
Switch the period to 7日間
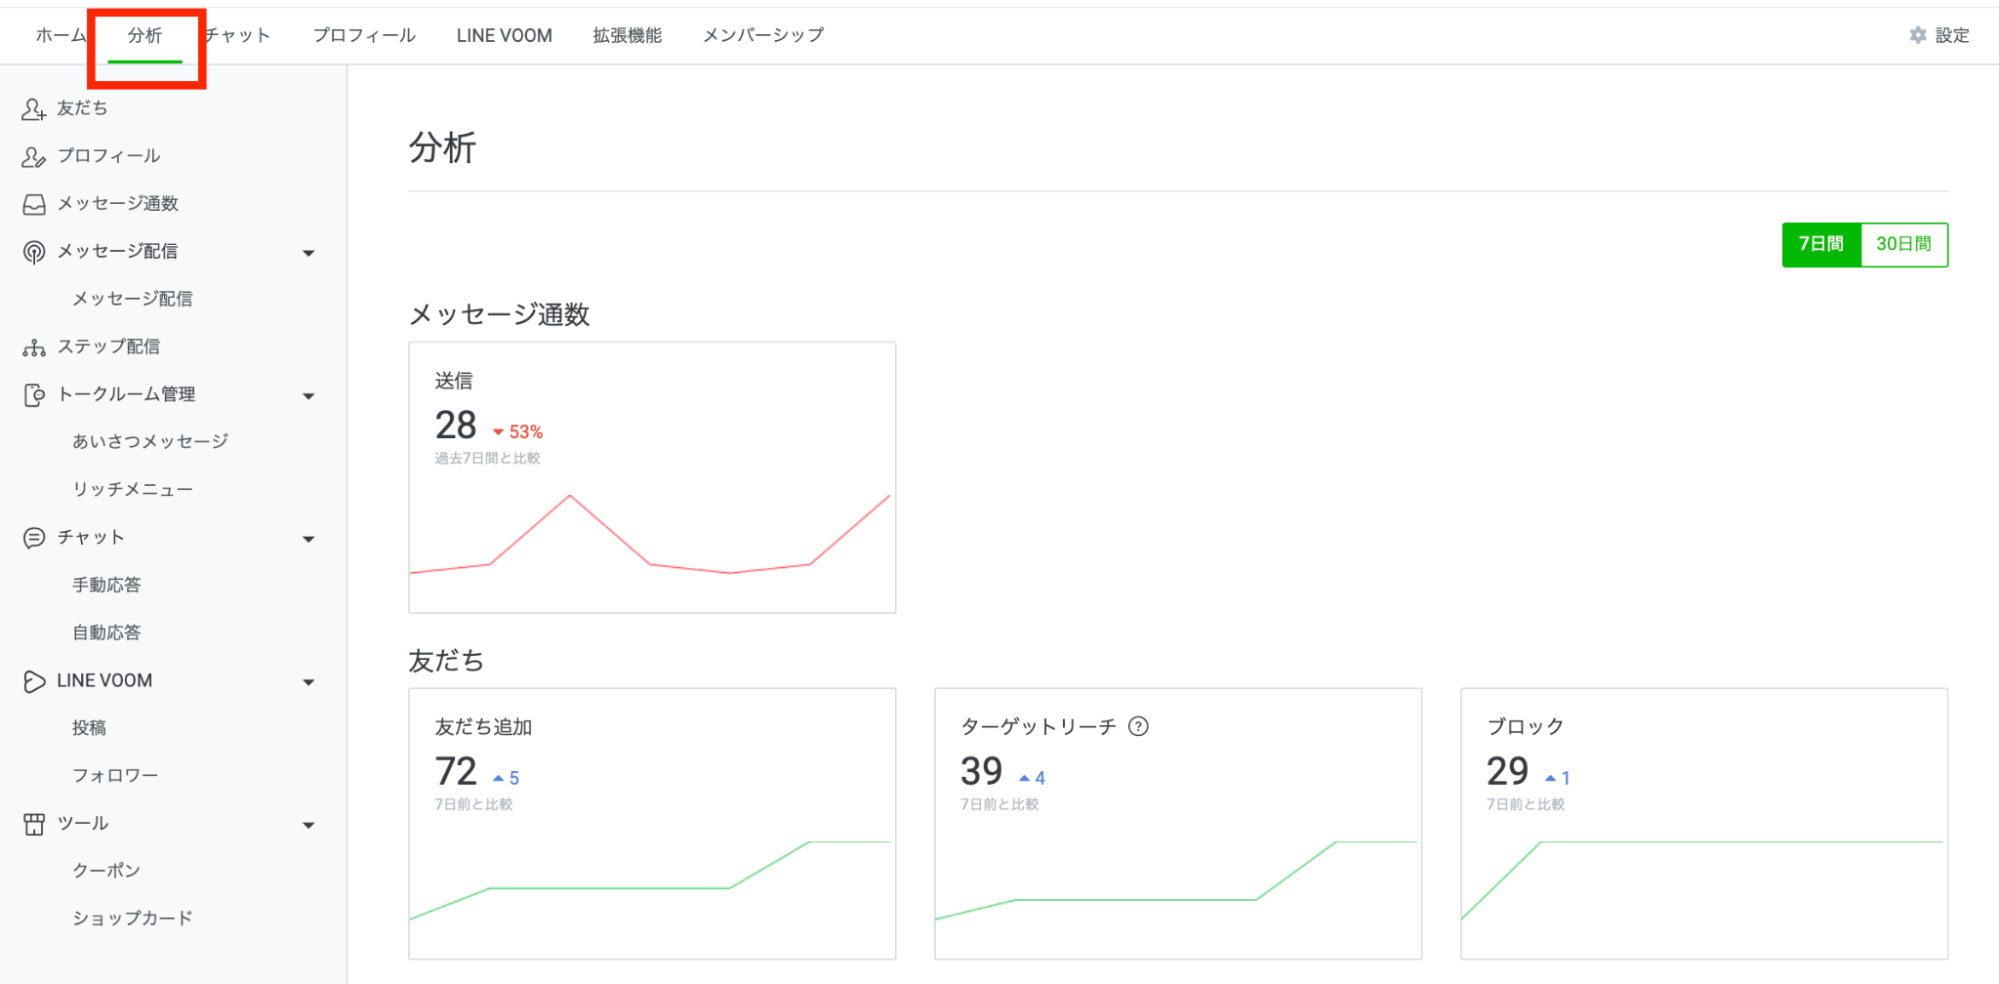coord(1821,245)
